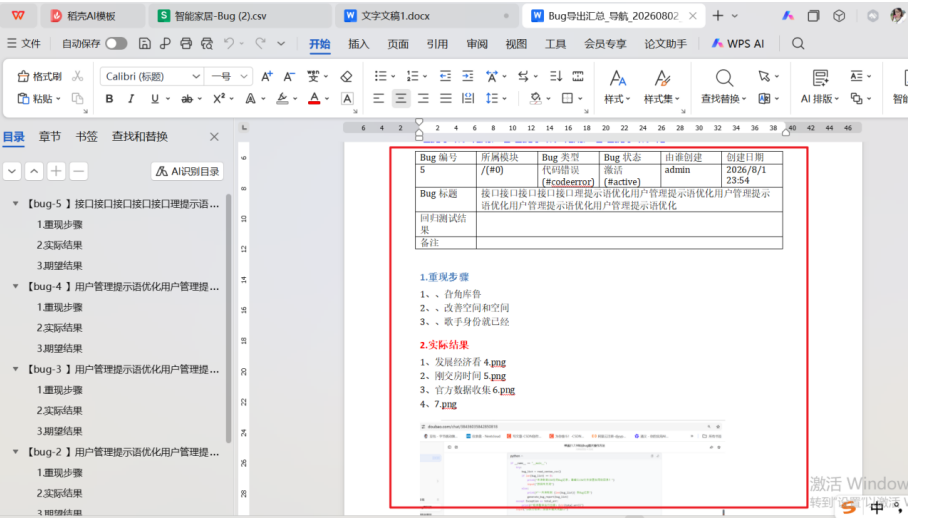Click the align right icon
Viewport: 943px width, 532px height.
tap(423, 99)
